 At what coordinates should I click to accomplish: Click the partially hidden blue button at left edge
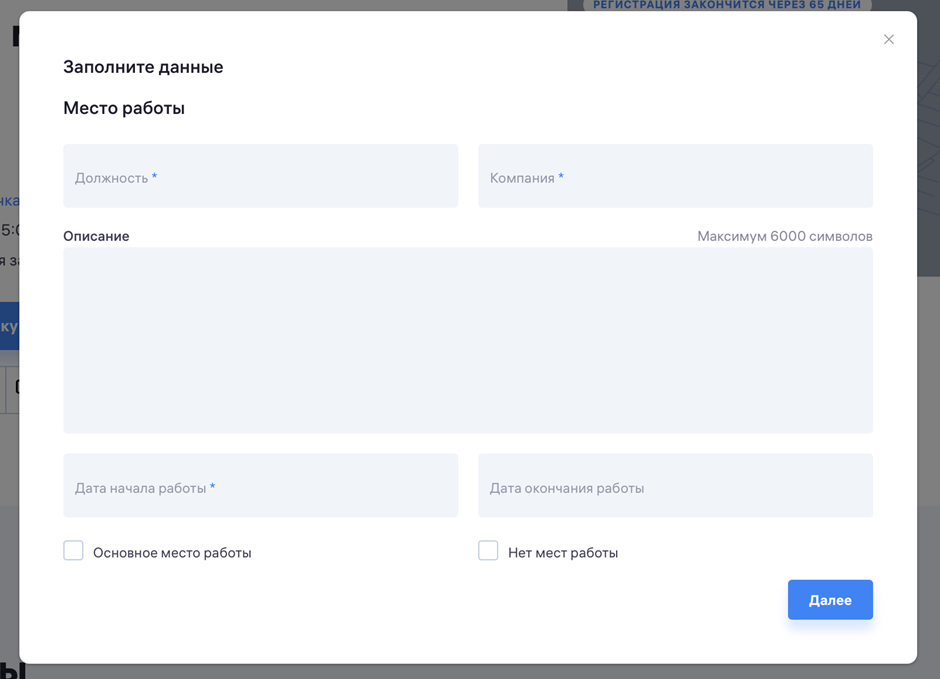9,326
